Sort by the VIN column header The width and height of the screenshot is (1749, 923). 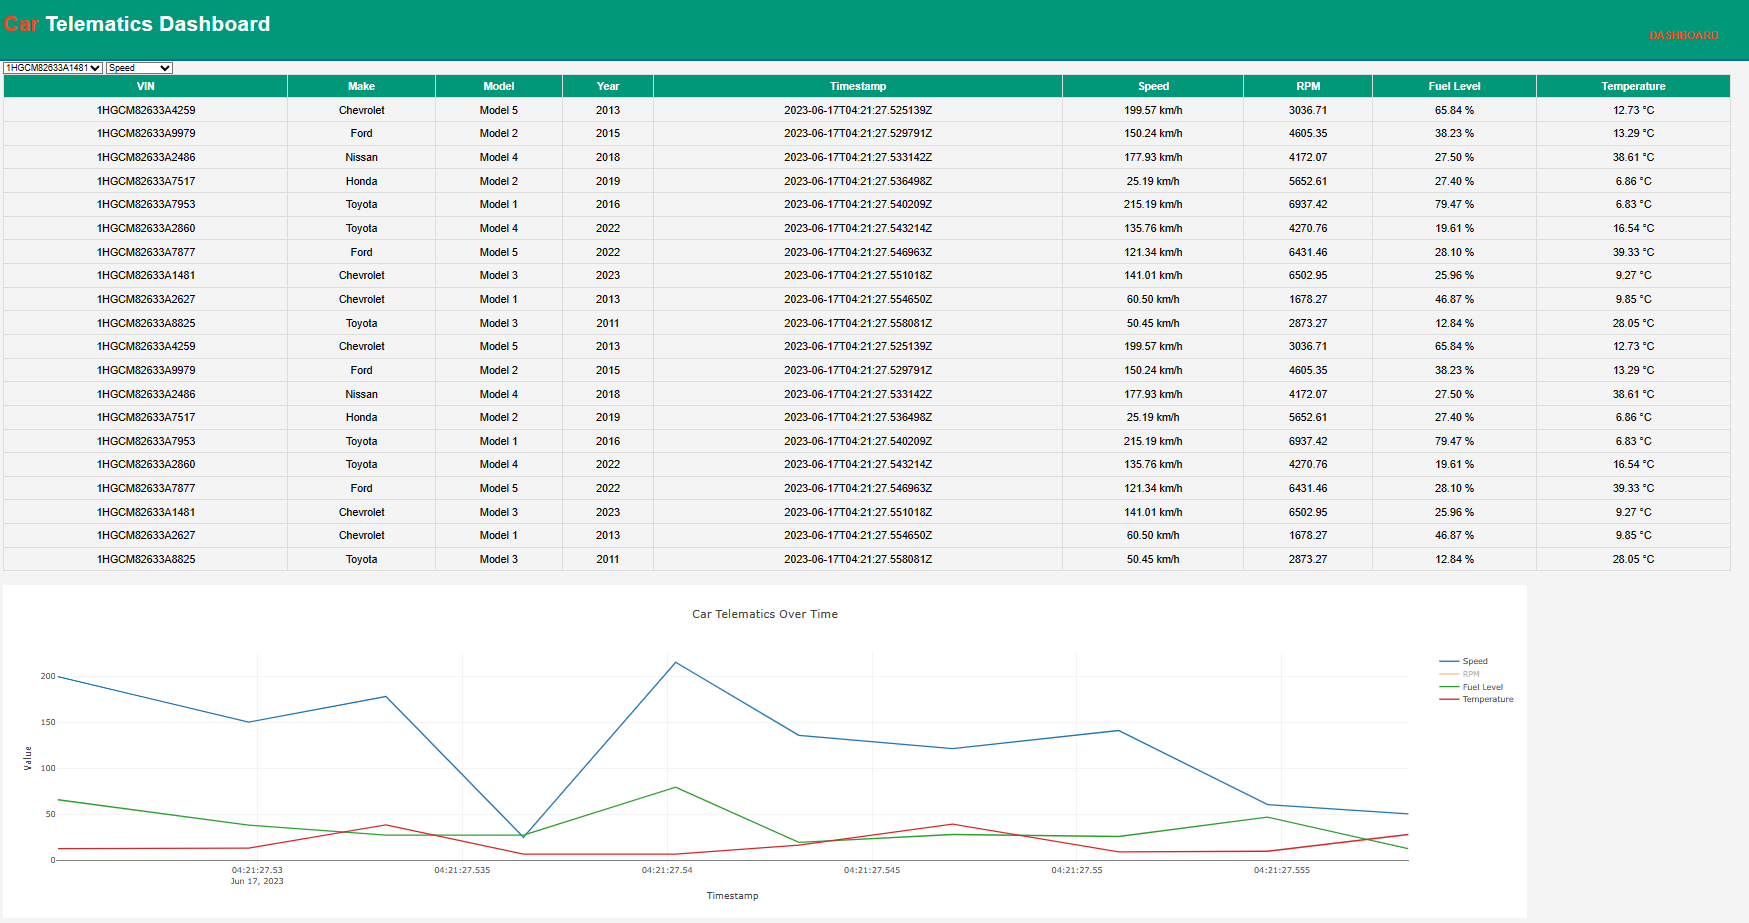145,86
